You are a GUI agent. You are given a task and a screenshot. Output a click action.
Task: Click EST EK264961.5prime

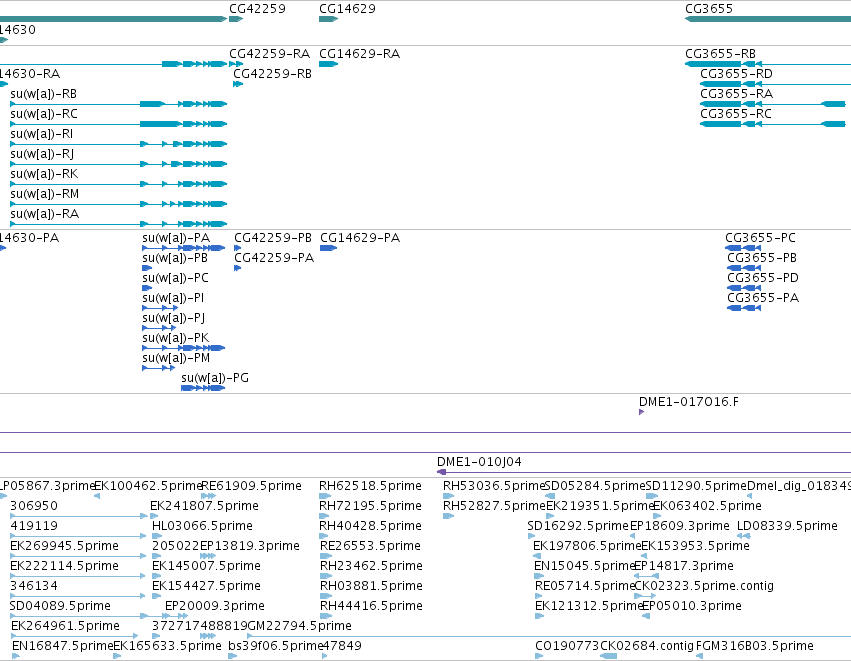[65, 626]
